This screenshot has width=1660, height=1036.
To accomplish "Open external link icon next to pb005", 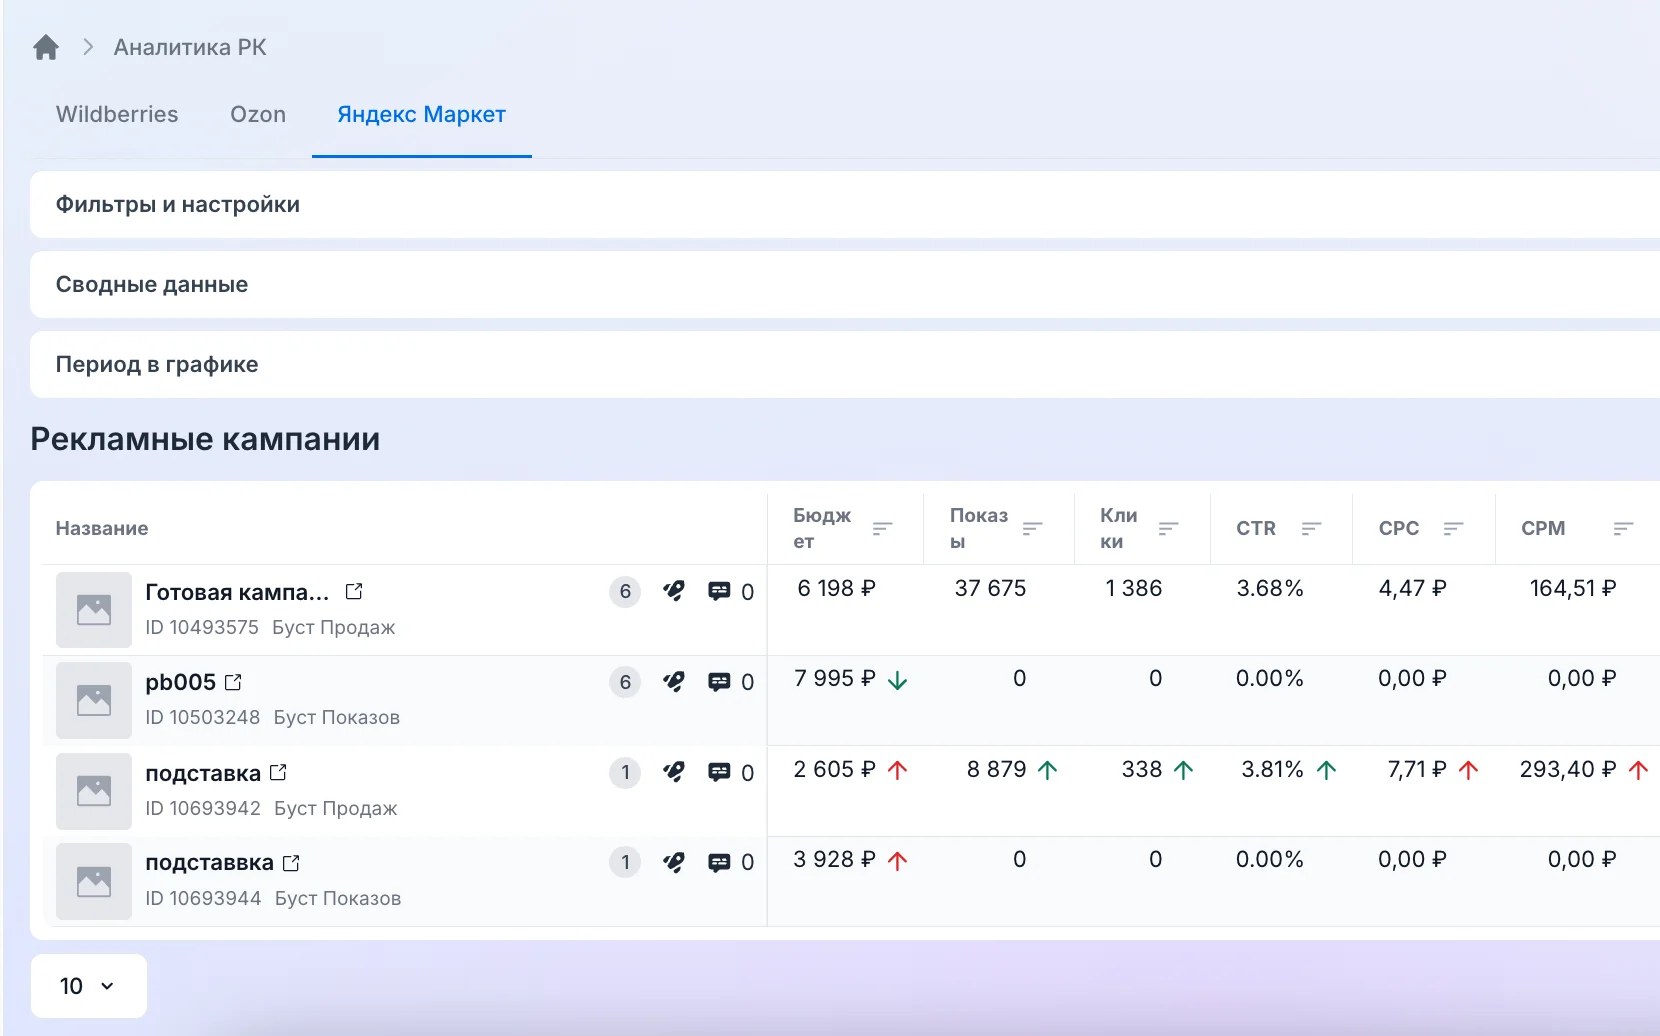I will tap(233, 682).
